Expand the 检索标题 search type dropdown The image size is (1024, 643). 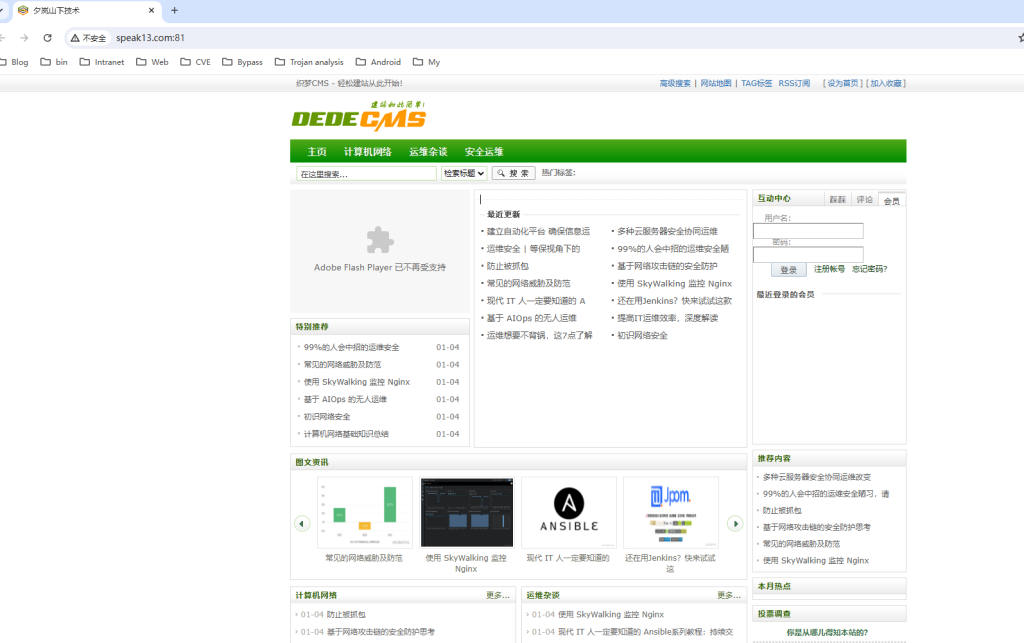coord(464,173)
